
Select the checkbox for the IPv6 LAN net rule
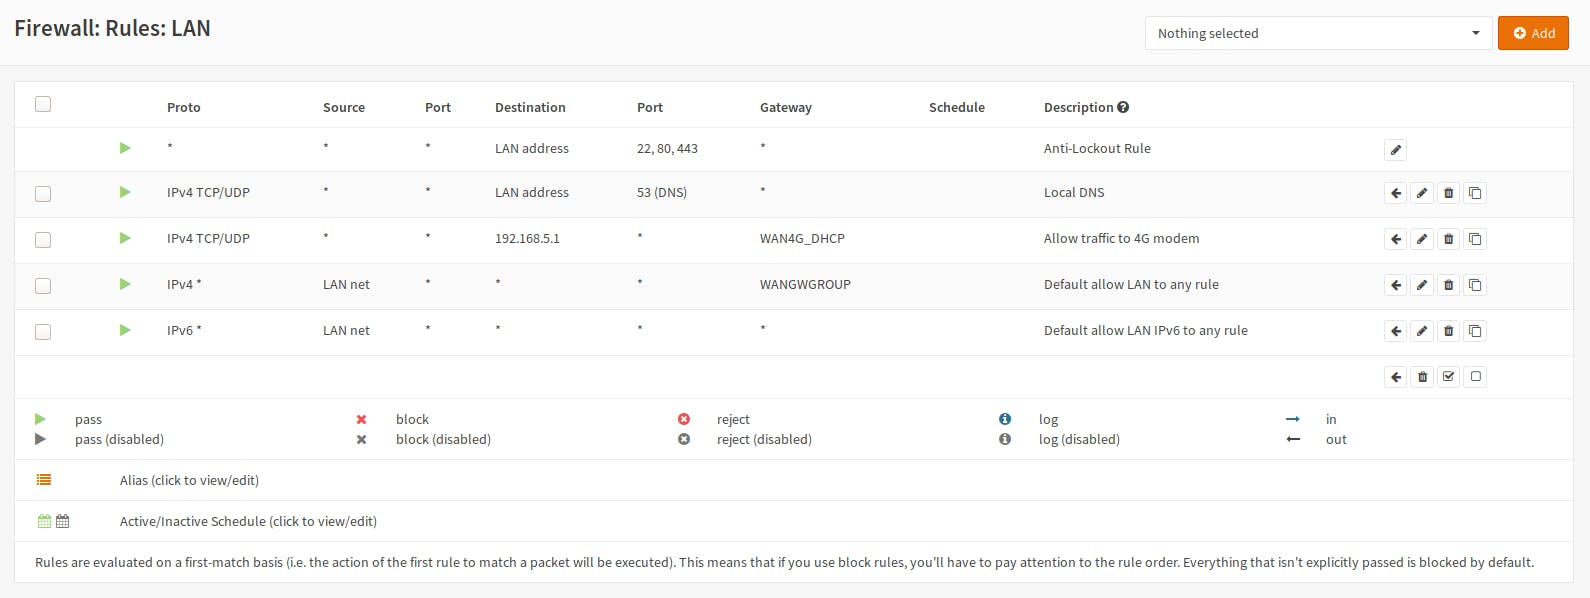pyautogui.click(x=43, y=332)
